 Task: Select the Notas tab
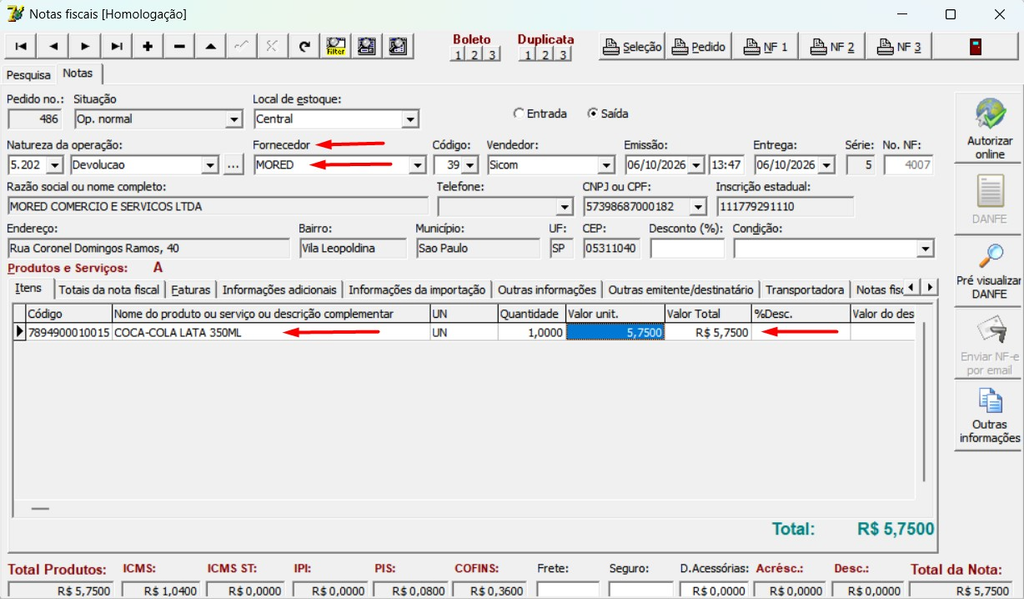(x=78, y=73)
